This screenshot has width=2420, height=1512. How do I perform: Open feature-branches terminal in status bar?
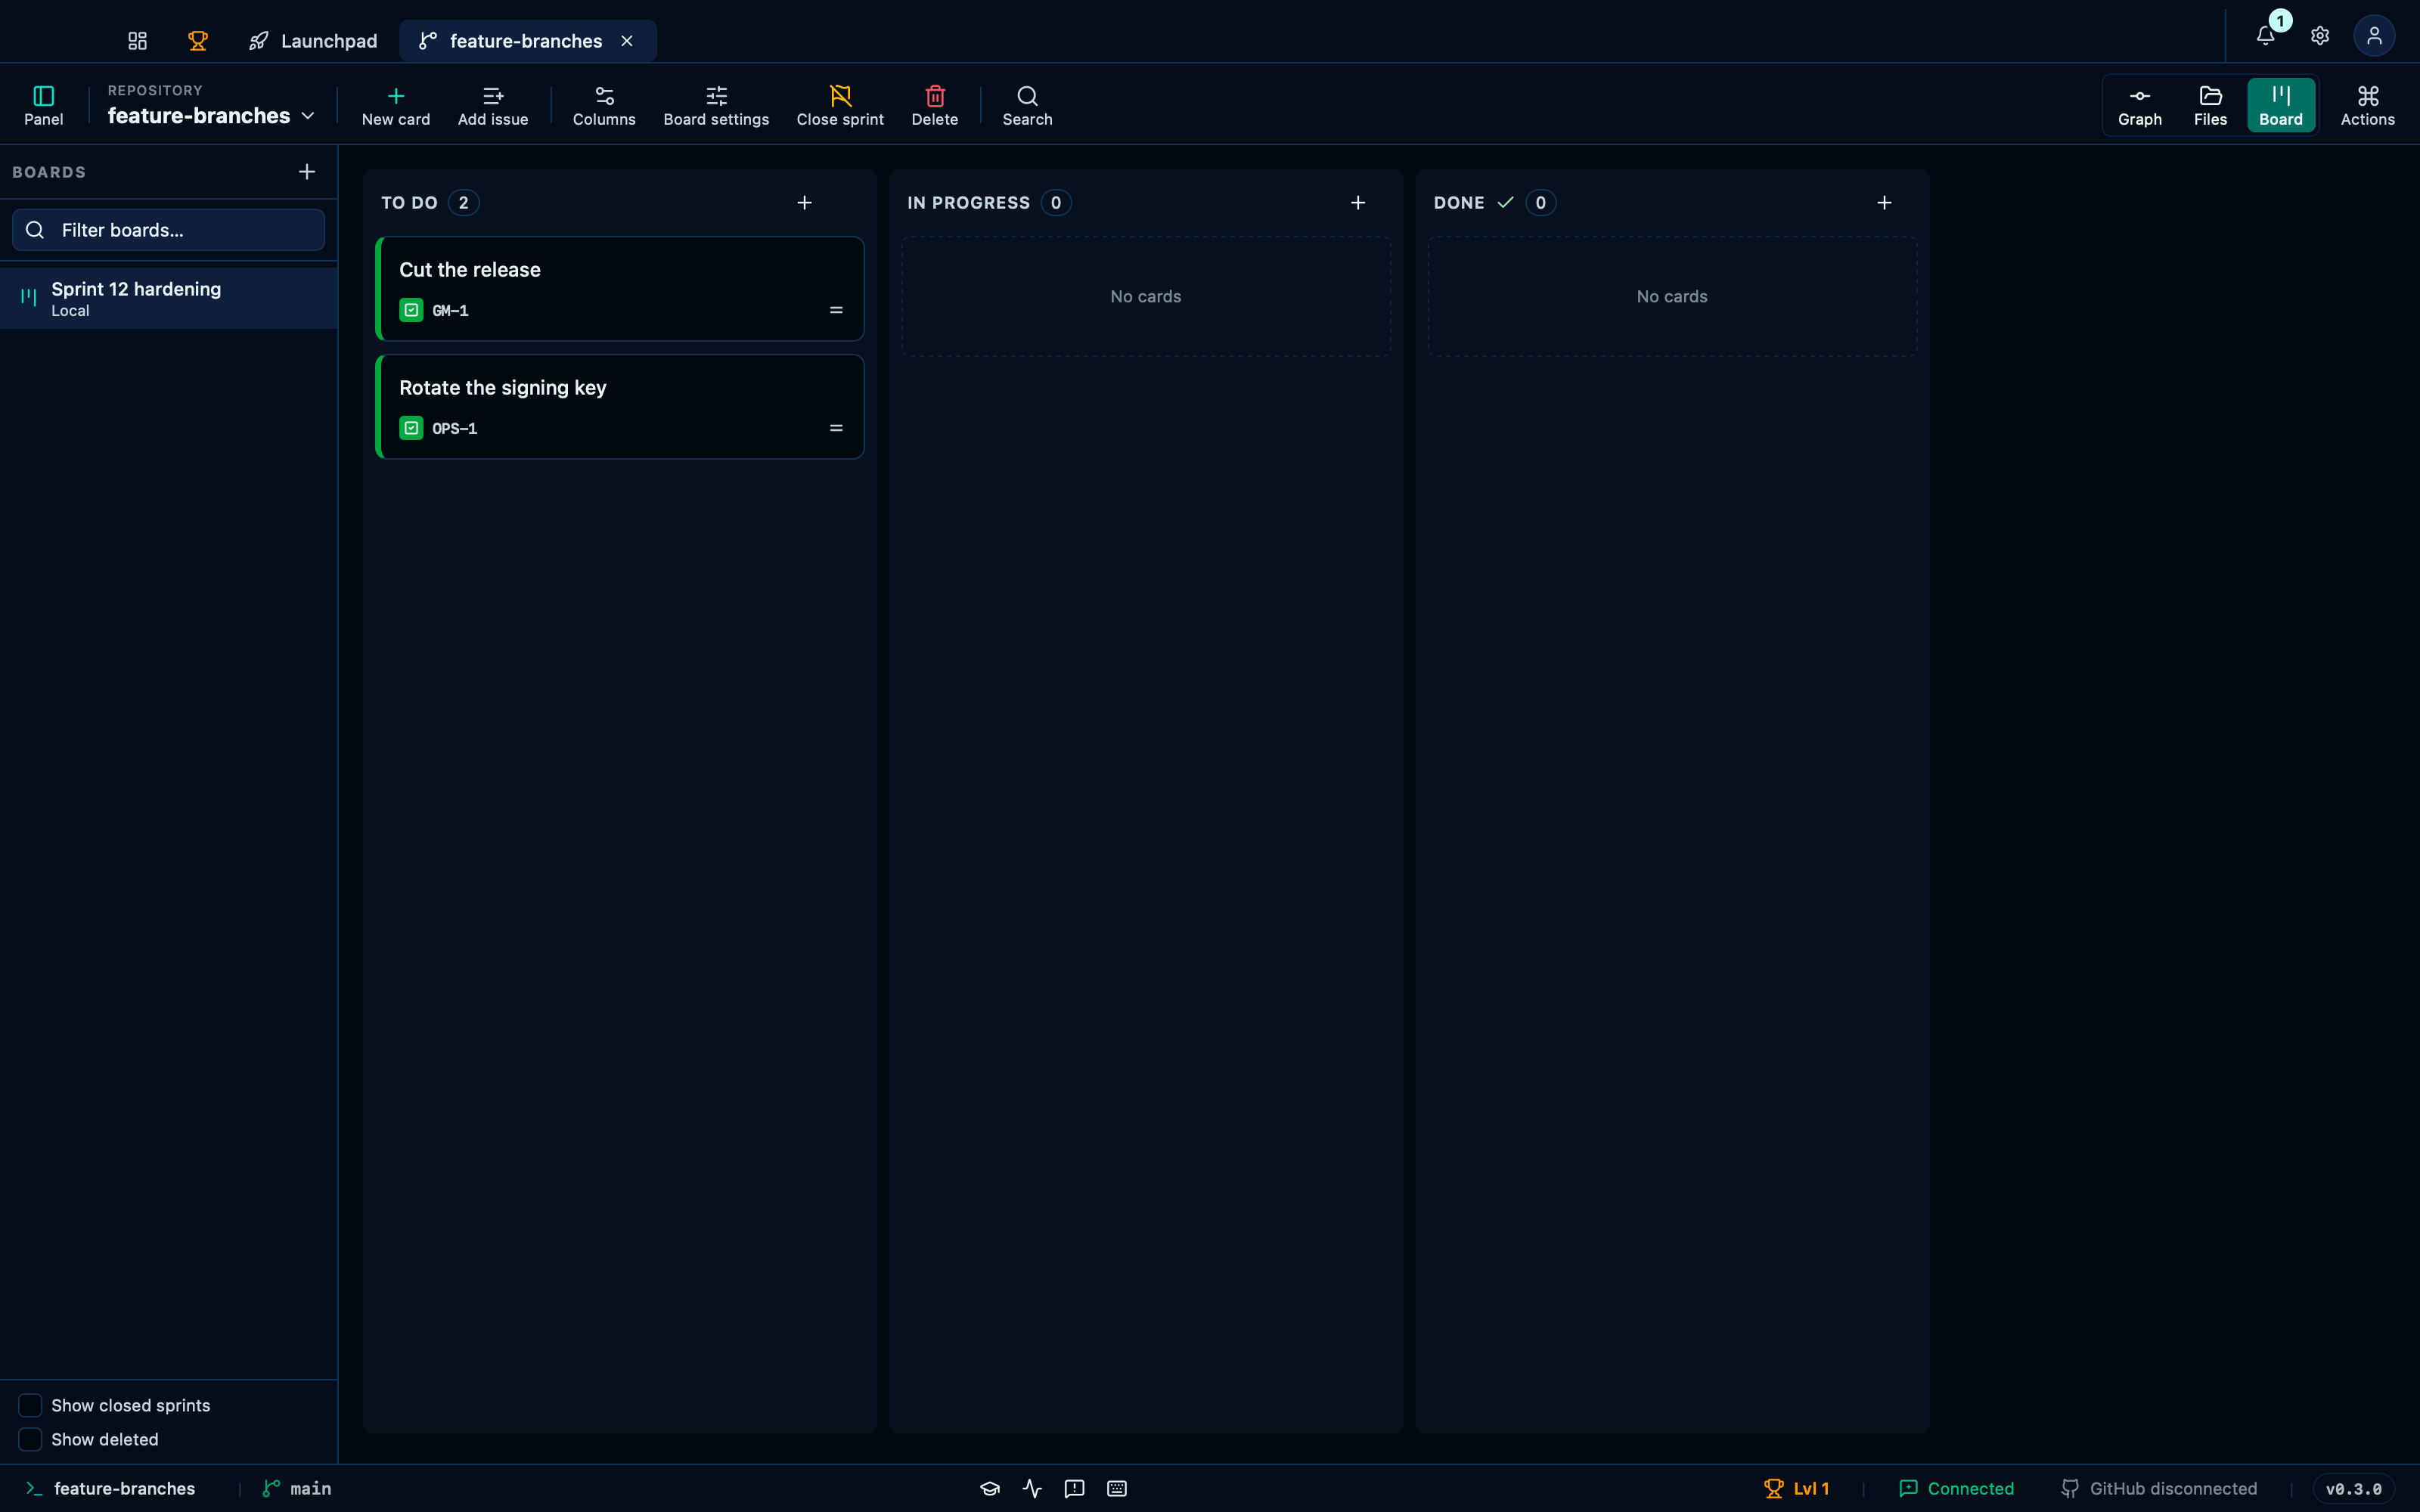tap(110, 1488)
